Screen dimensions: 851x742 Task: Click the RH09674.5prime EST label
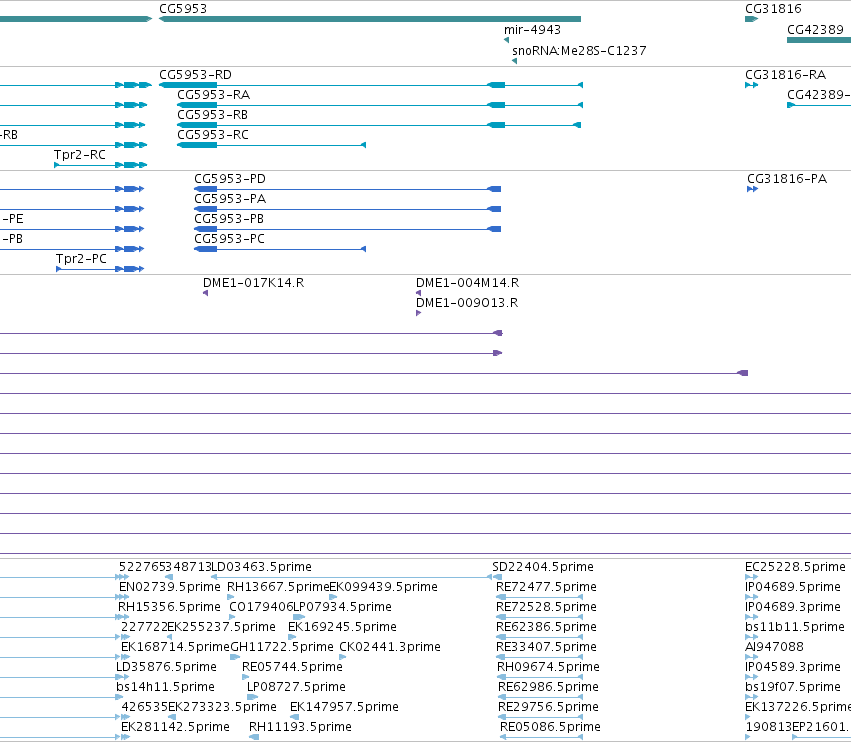pos(548,667)
